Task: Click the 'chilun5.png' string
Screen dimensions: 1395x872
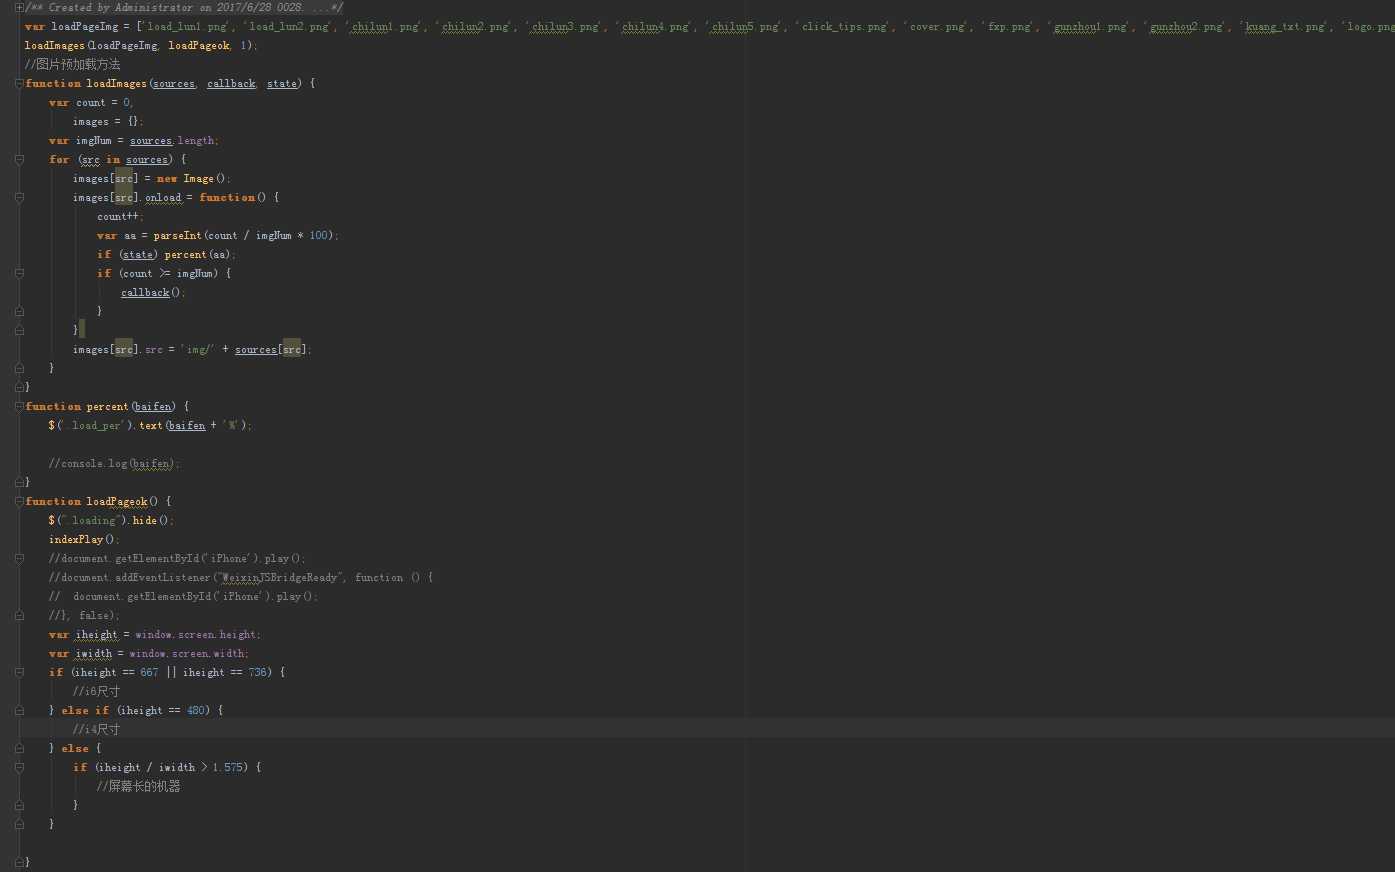Action: click(744, 26)
